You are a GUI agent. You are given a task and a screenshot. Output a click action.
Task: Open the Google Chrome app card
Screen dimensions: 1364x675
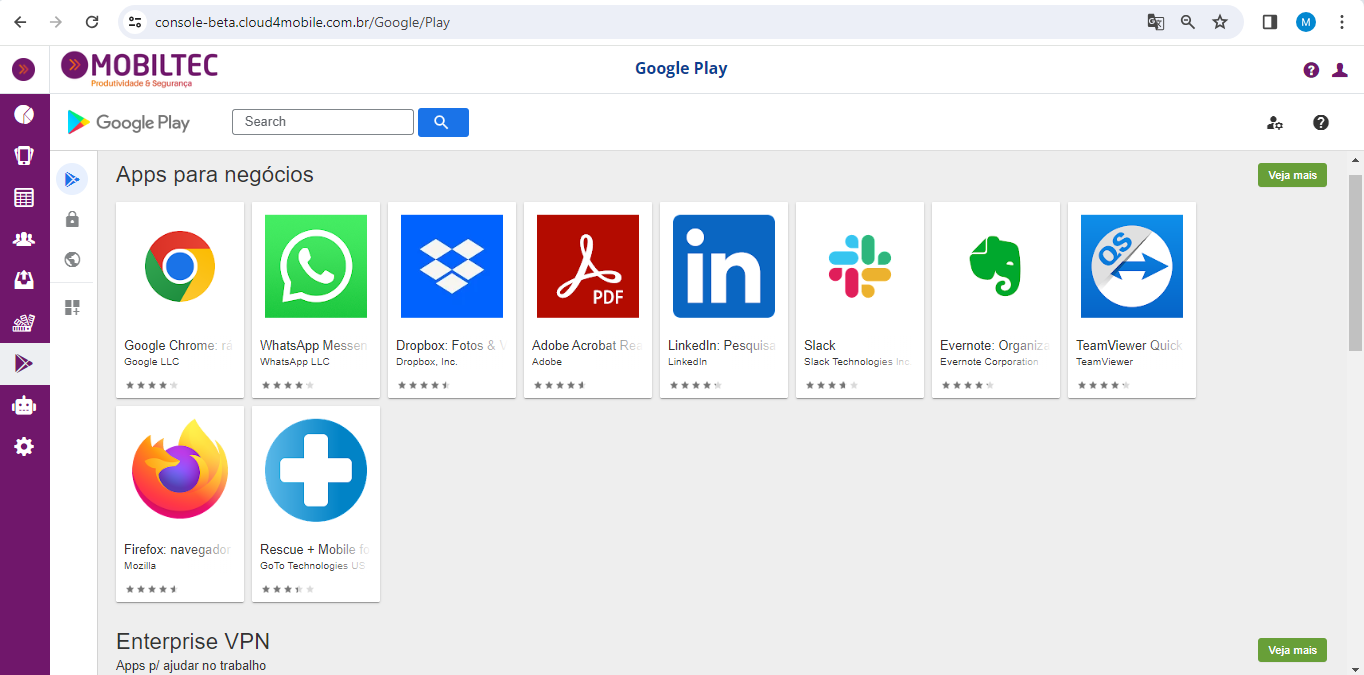tap(180, 300)
